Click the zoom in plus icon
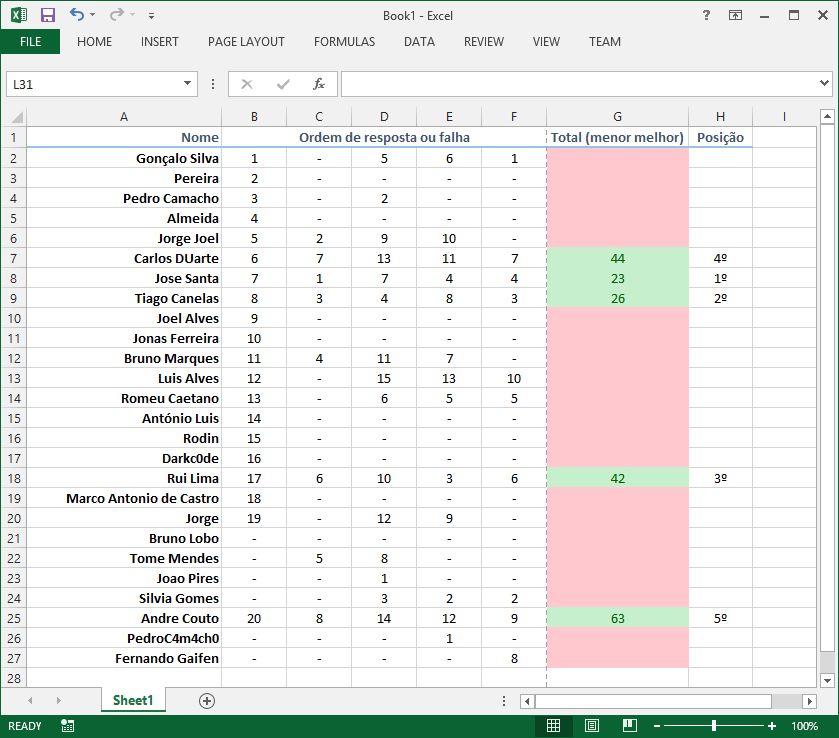This screenshot has width=839, height=738. [x=772, y=726]
